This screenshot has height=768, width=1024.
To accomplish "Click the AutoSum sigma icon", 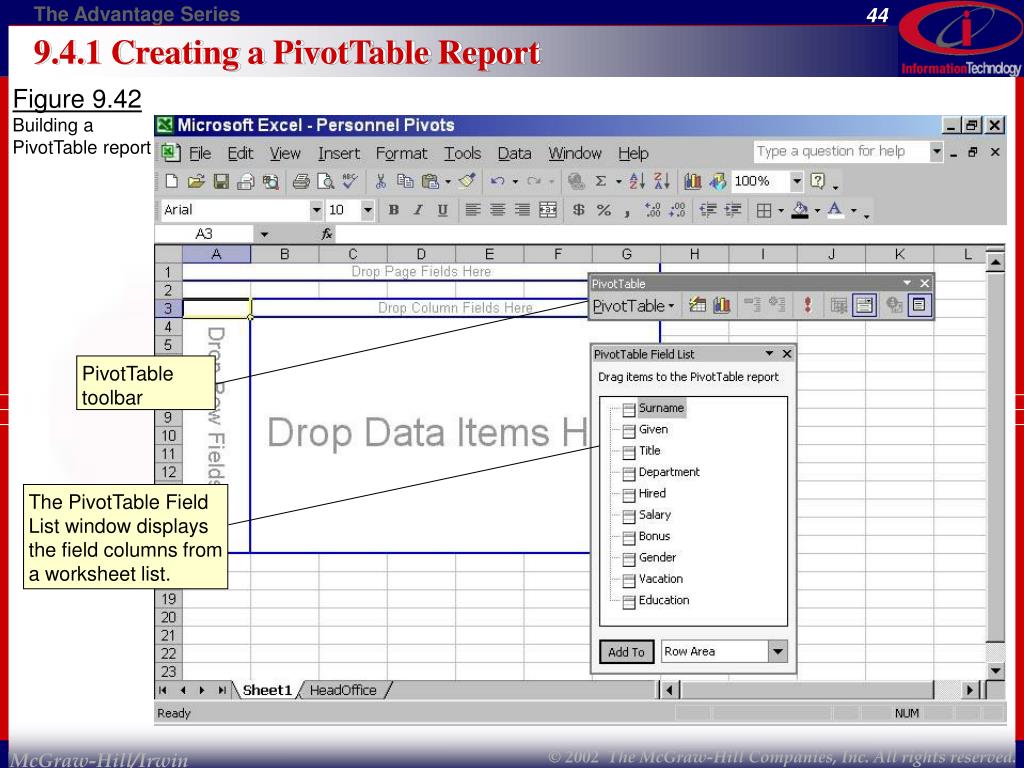I will click(600, 182).
